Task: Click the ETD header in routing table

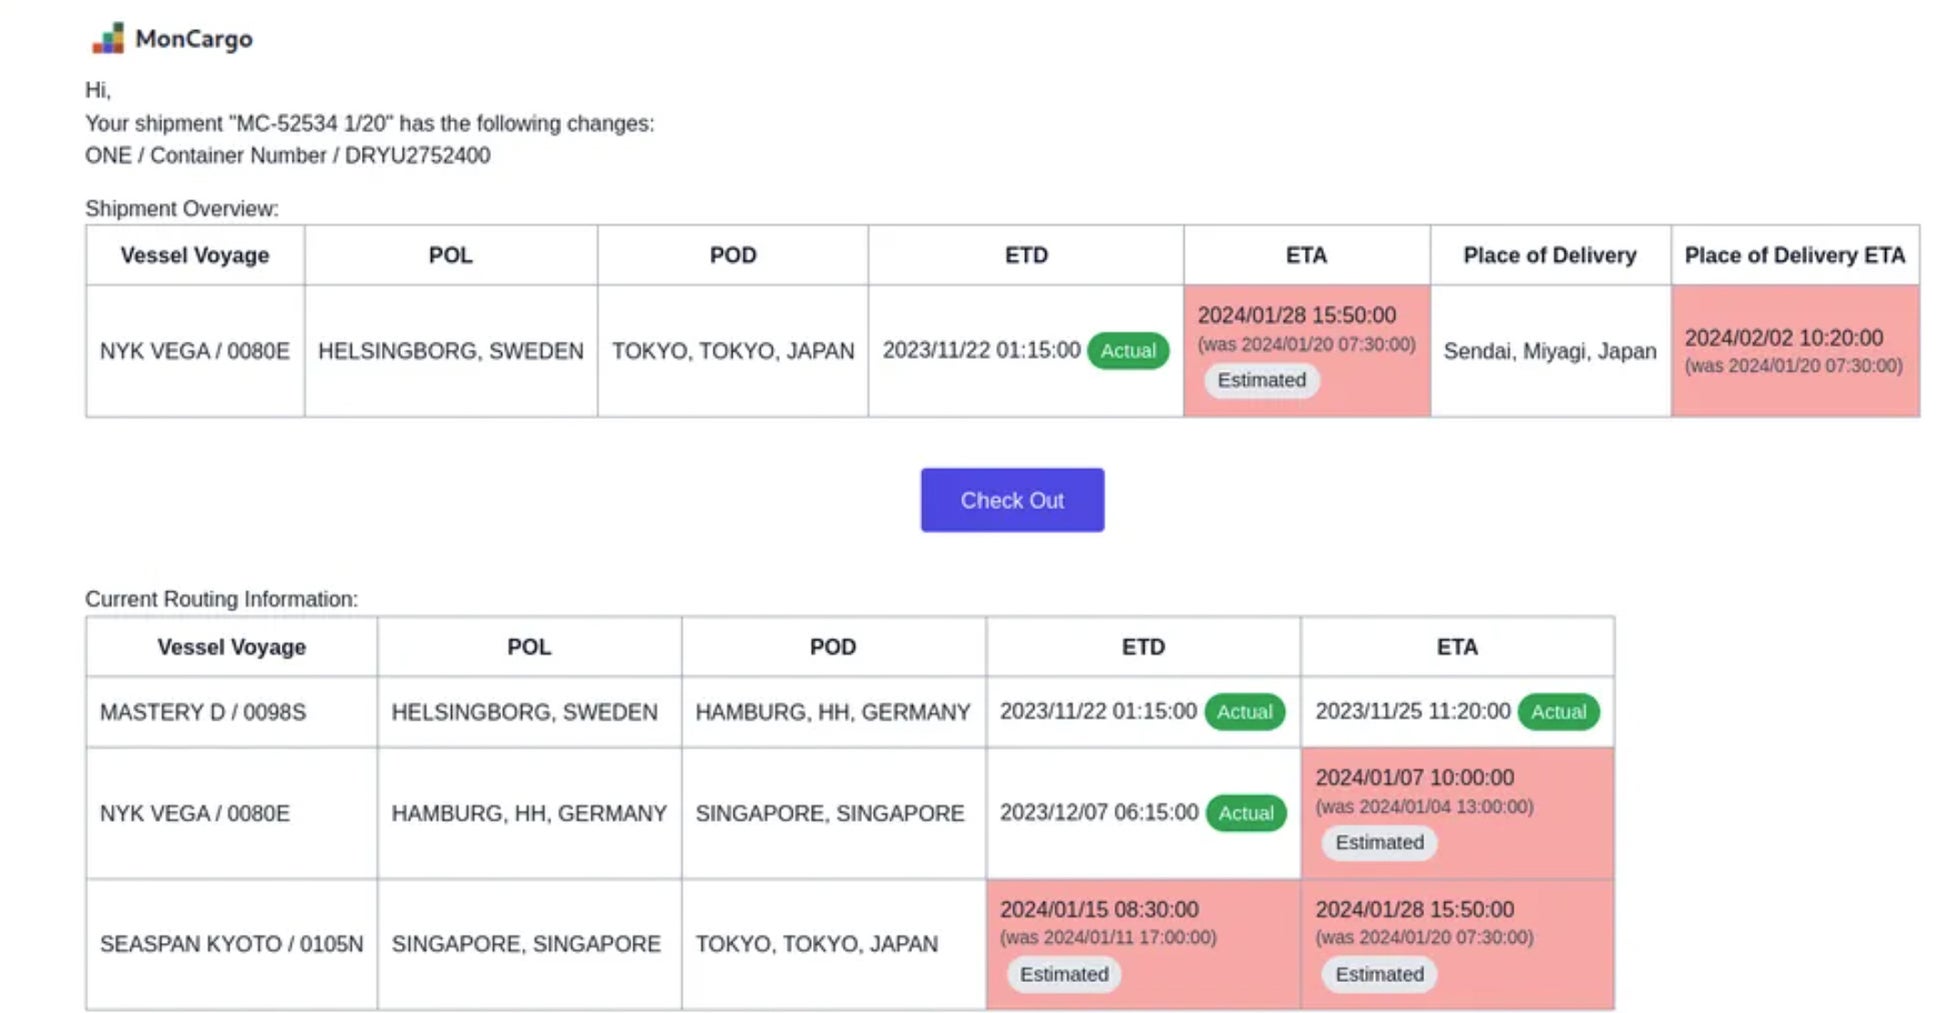Action: (1142, 647)
